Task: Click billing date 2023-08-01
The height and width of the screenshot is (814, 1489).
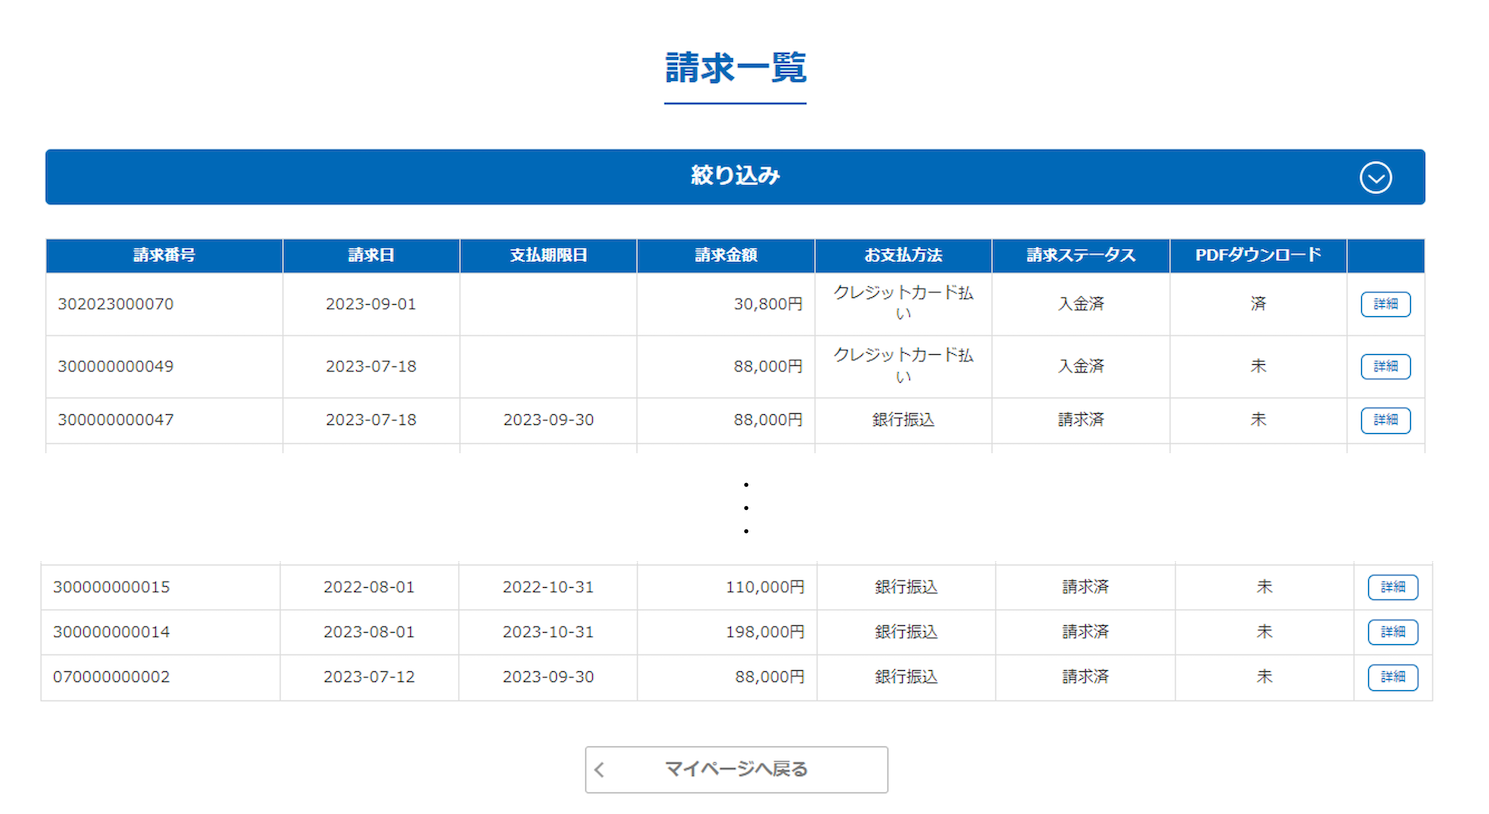Action: point(369,632)
